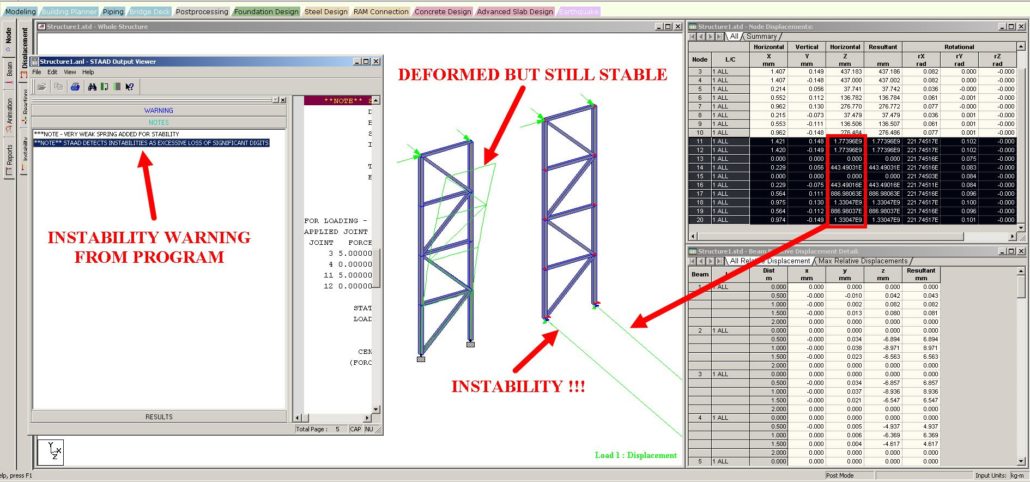The height and width of the screenshot is (482, 1030).
Task: Click node 11 row header in displacements table
Action: [700, 141]
